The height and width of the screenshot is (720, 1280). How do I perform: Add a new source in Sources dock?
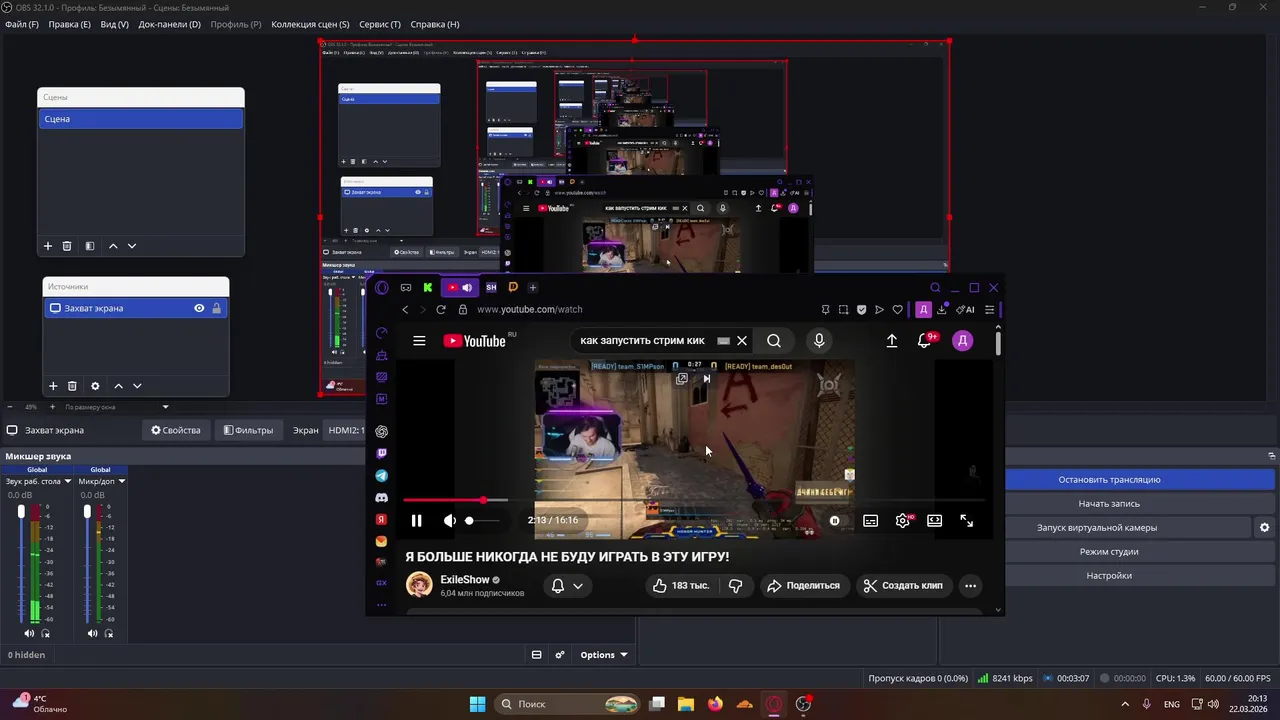pos(53,386)
